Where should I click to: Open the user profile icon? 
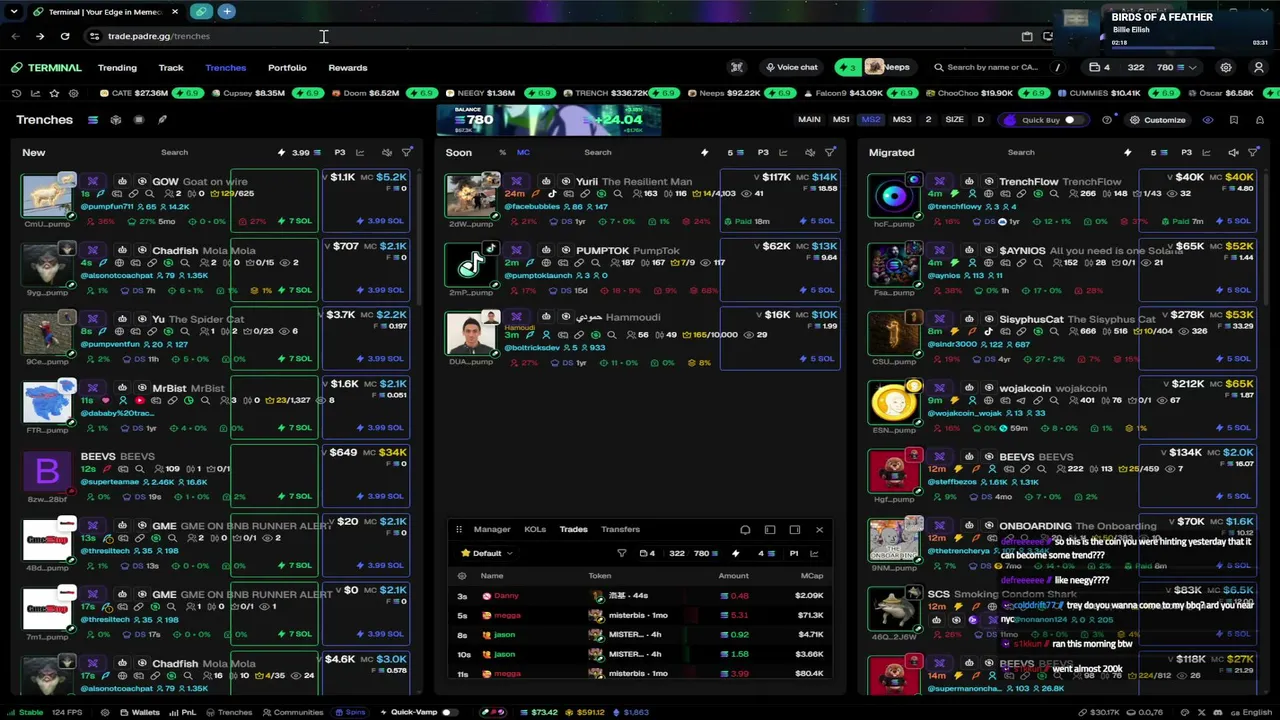[1259, 67]
